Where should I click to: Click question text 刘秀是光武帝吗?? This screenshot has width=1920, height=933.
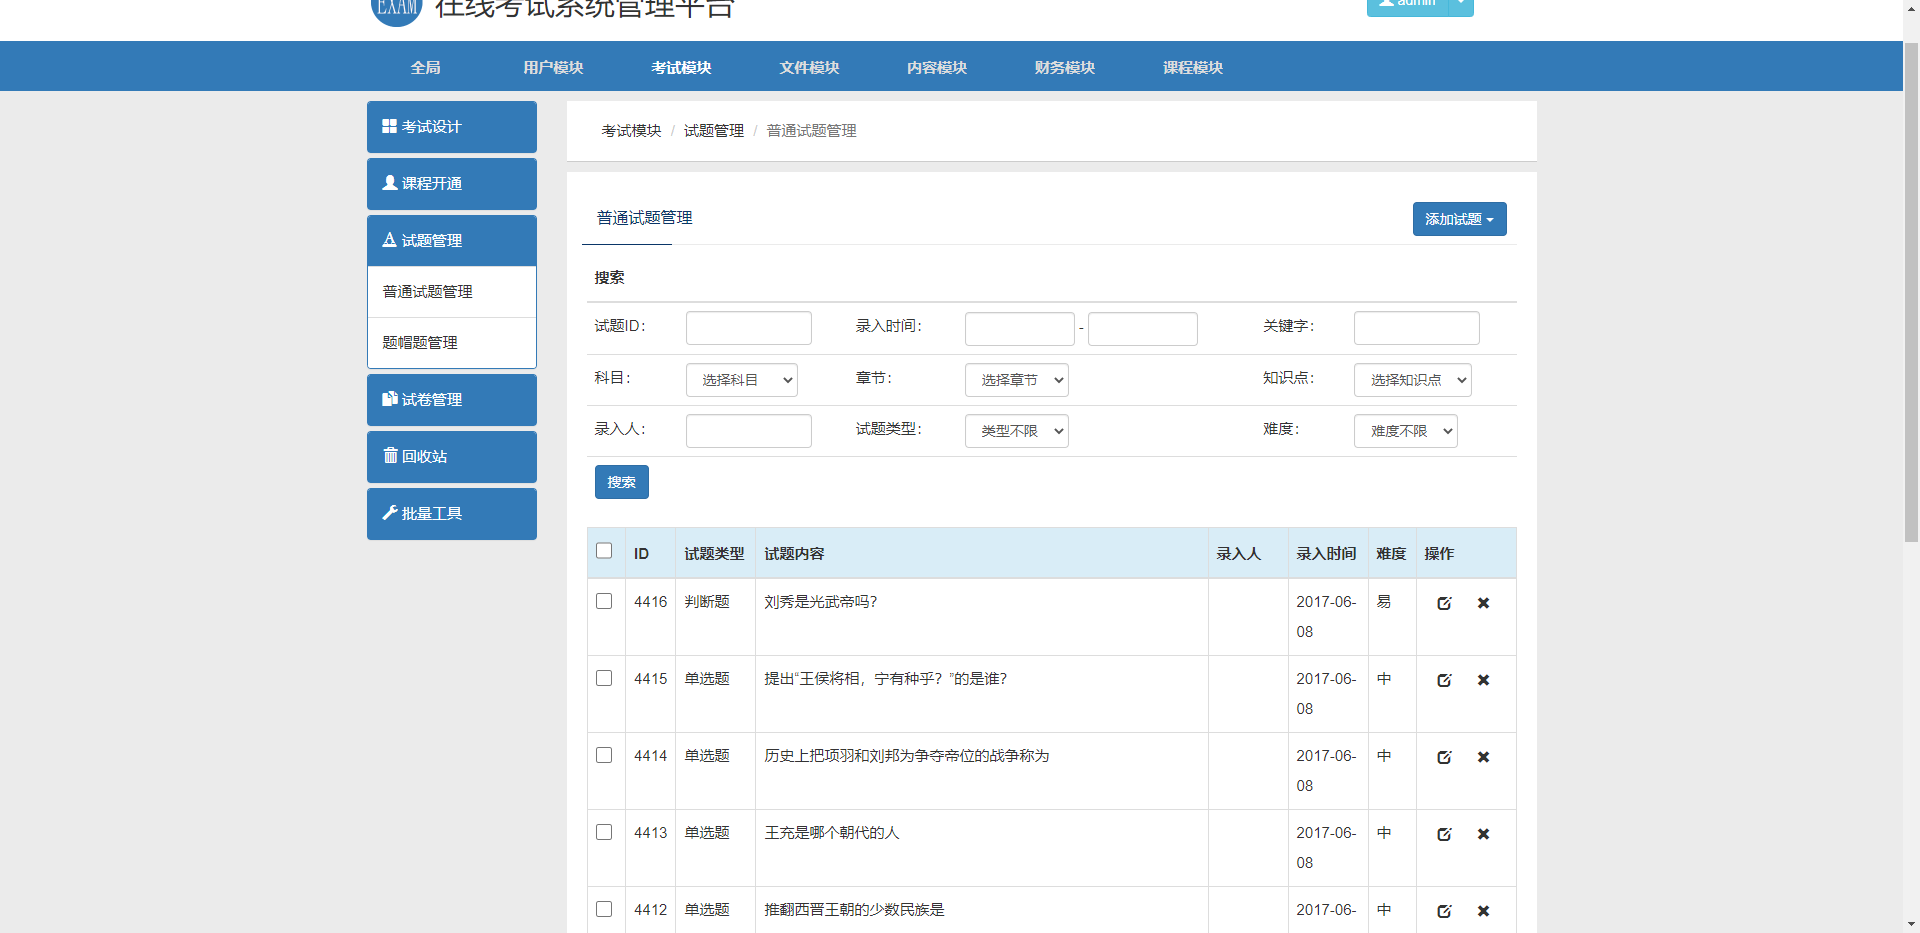(821, 602)
